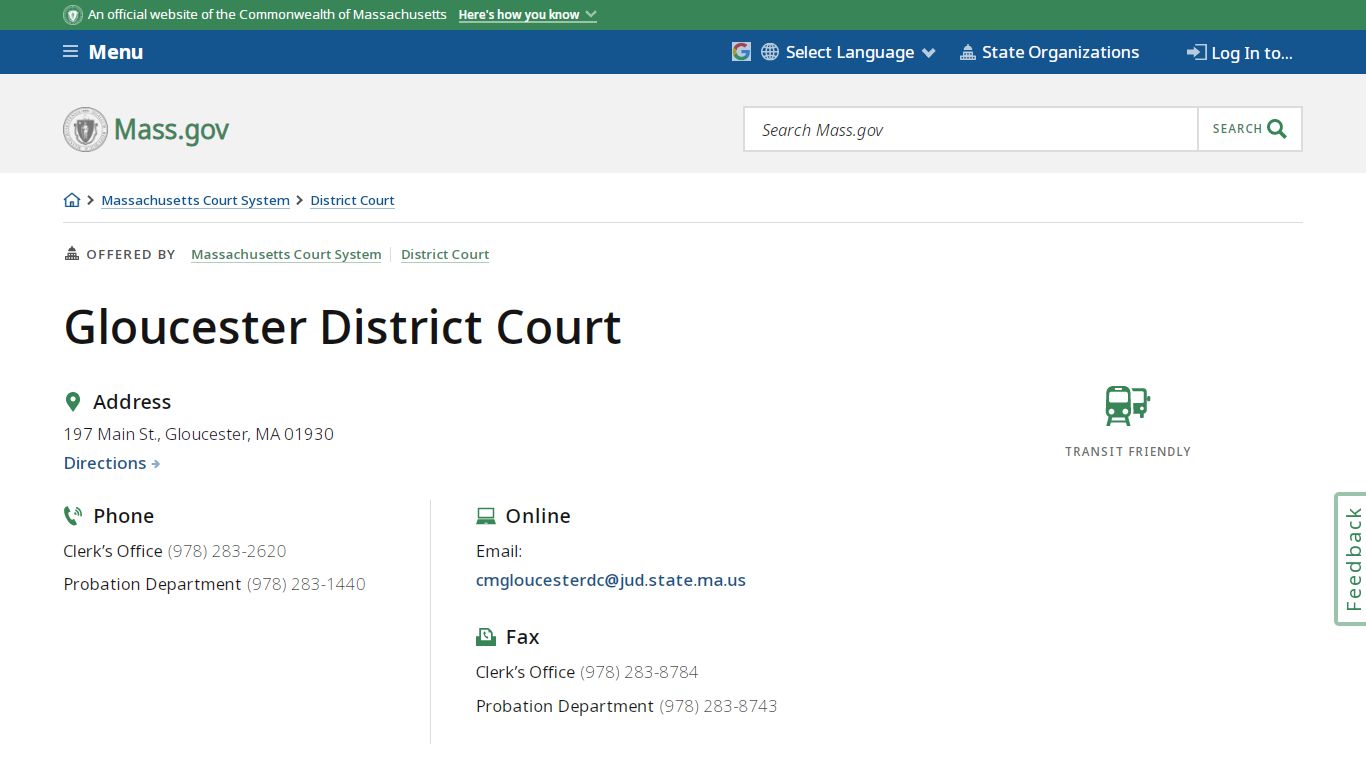Viewport: 1366px width, 768px height.
Task: Click Clerk's Office fax (978) 283-8784
Action: (639, 672)
